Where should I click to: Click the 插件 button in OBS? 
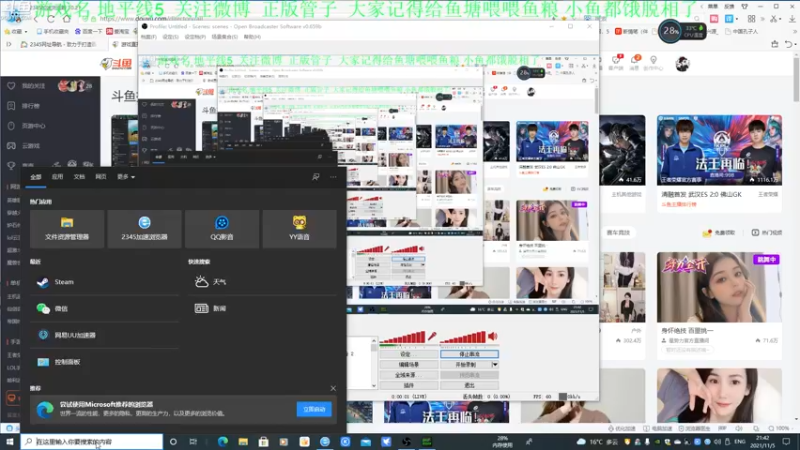coord(409,385)
